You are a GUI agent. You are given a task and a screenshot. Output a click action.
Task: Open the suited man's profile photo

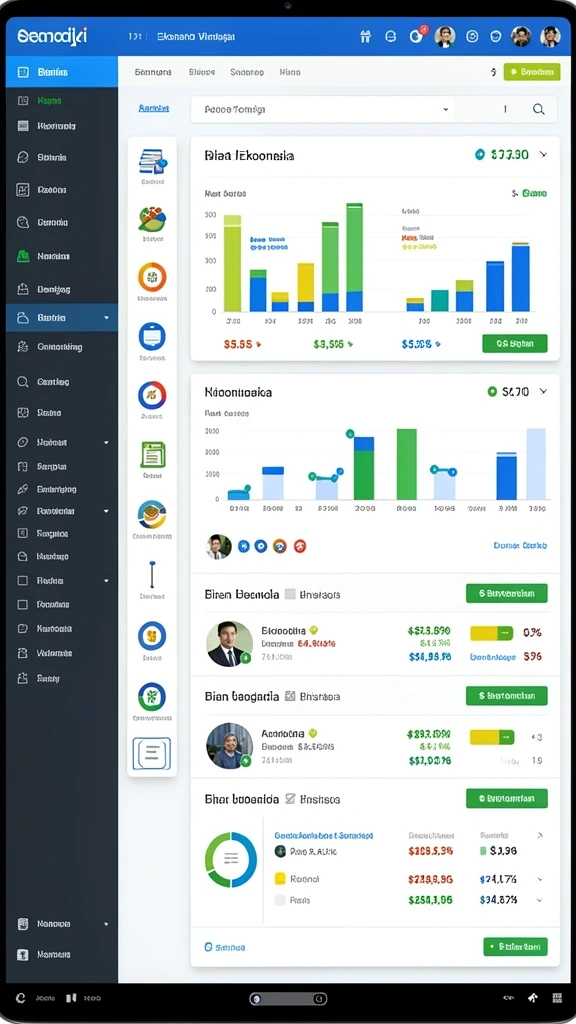point(229,643)
